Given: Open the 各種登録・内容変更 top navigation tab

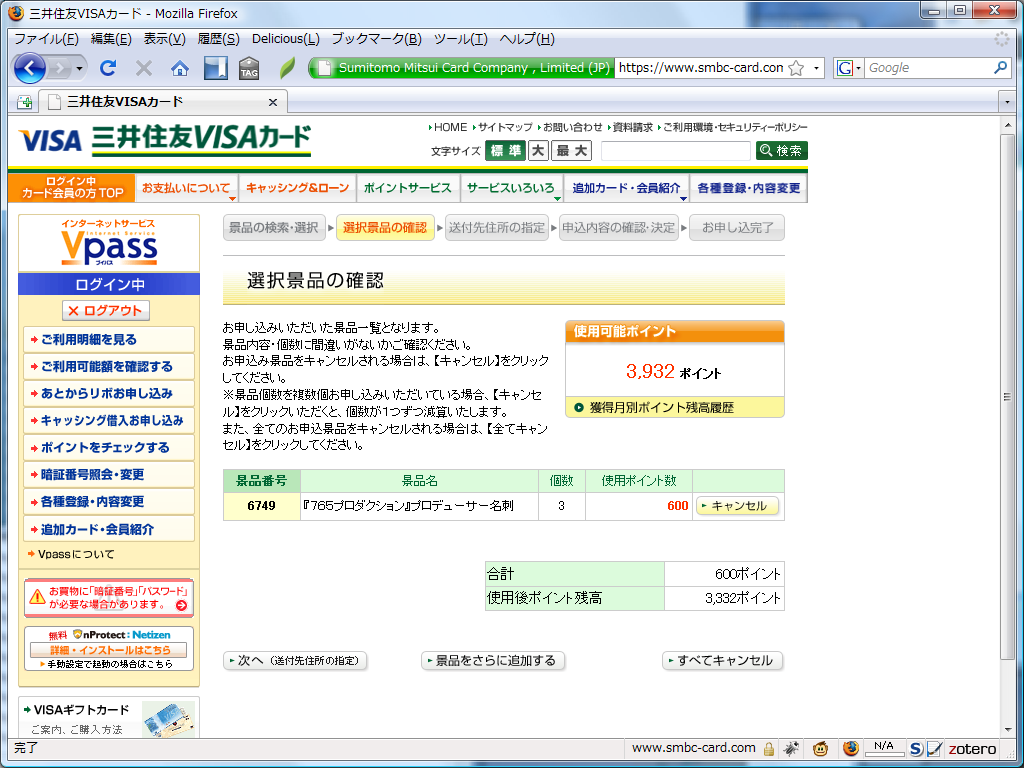Looking at the screenshot, I should pos(748,188).
